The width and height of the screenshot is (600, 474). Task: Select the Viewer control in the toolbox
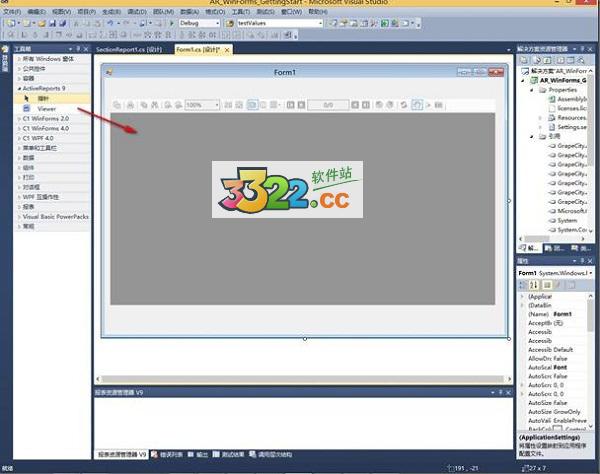tap(47, 108)
